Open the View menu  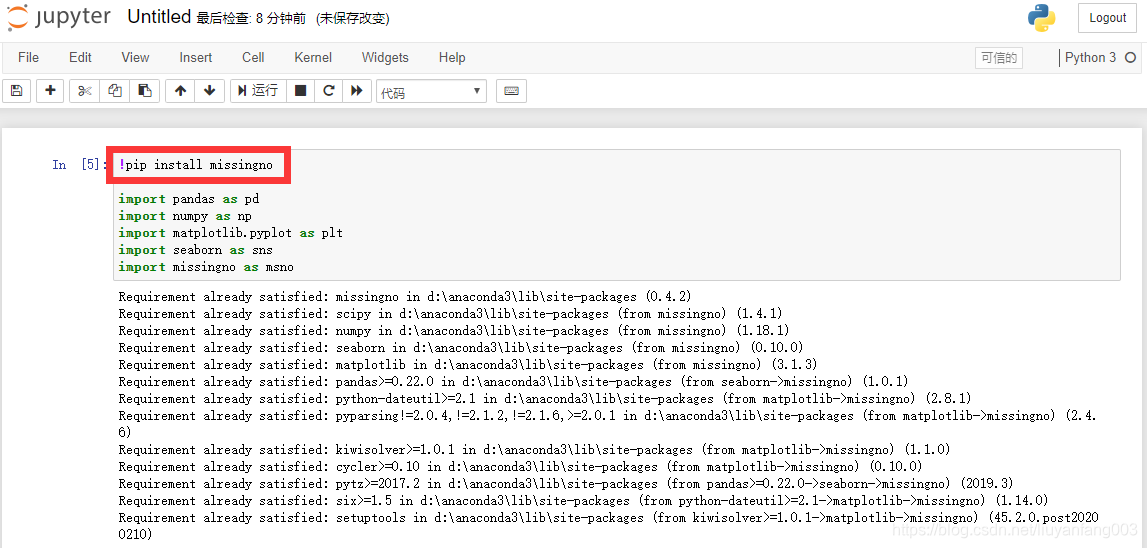tap(135, 57)
